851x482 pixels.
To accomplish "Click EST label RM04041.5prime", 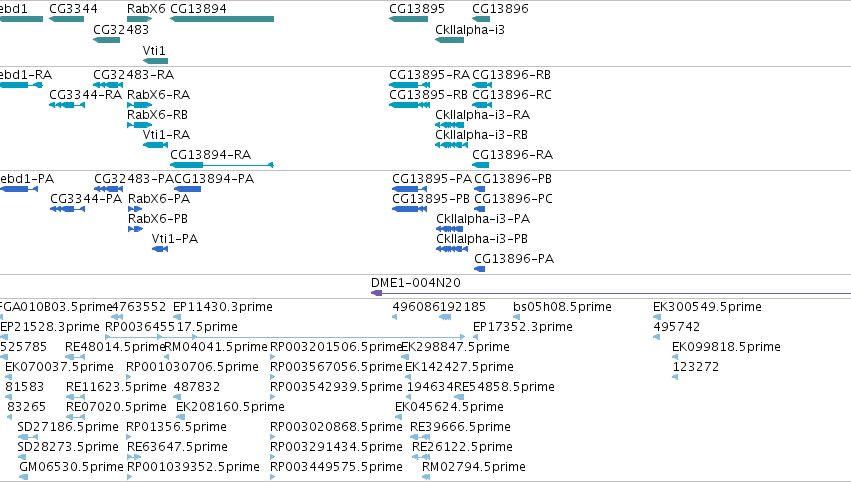I will coord(215,347).
